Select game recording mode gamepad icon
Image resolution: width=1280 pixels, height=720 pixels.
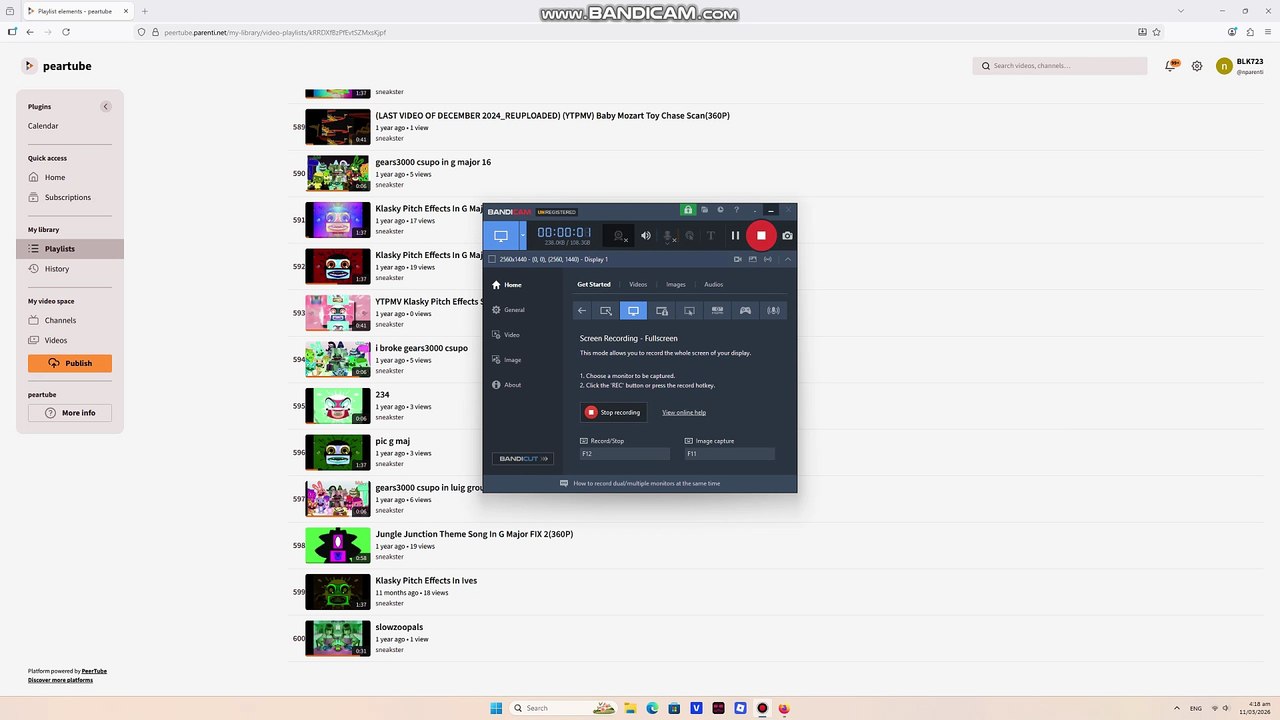click(x=745, y=311)
